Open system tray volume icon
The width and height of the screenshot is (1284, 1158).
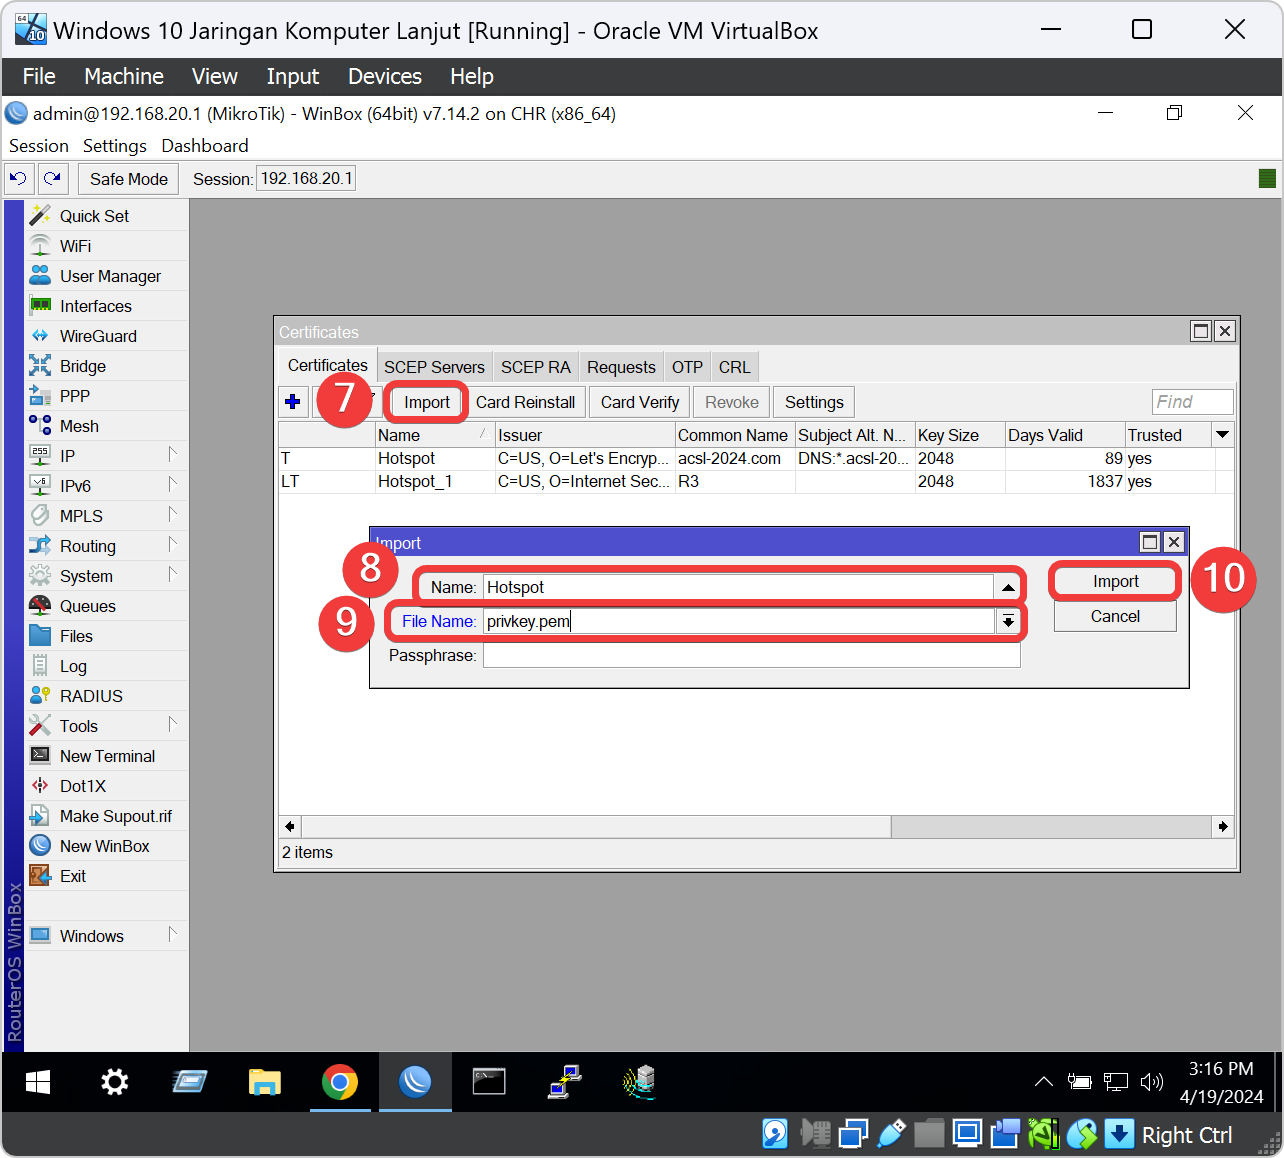coord(1152,1082)
